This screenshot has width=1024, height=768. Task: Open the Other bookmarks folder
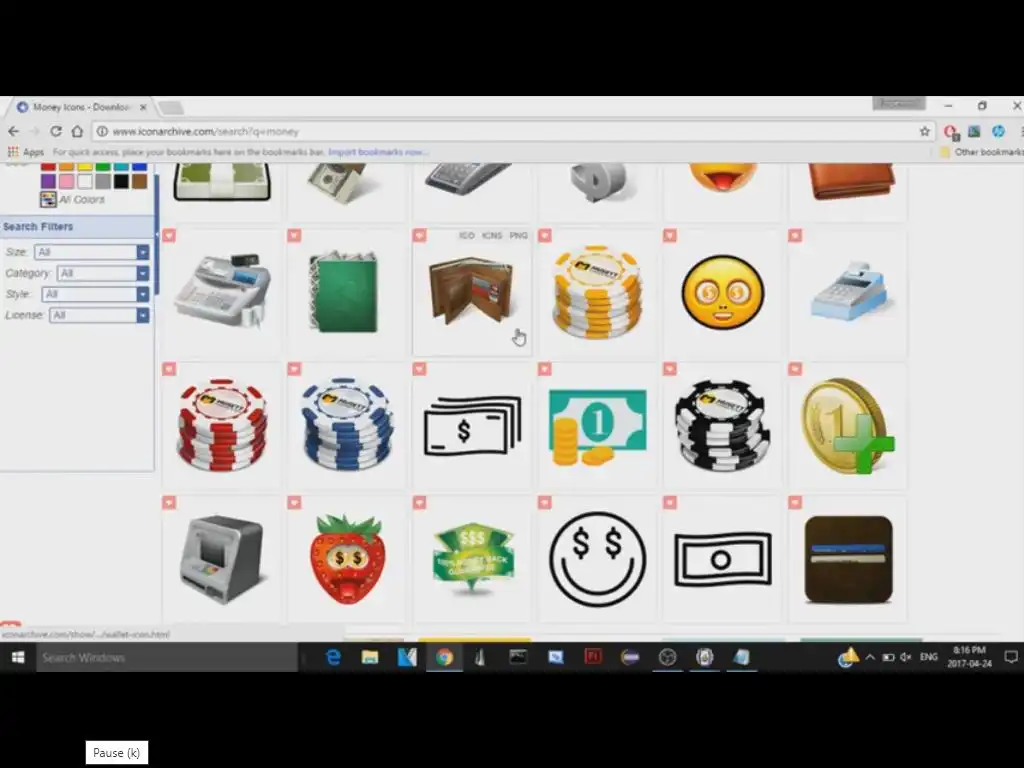981,152
